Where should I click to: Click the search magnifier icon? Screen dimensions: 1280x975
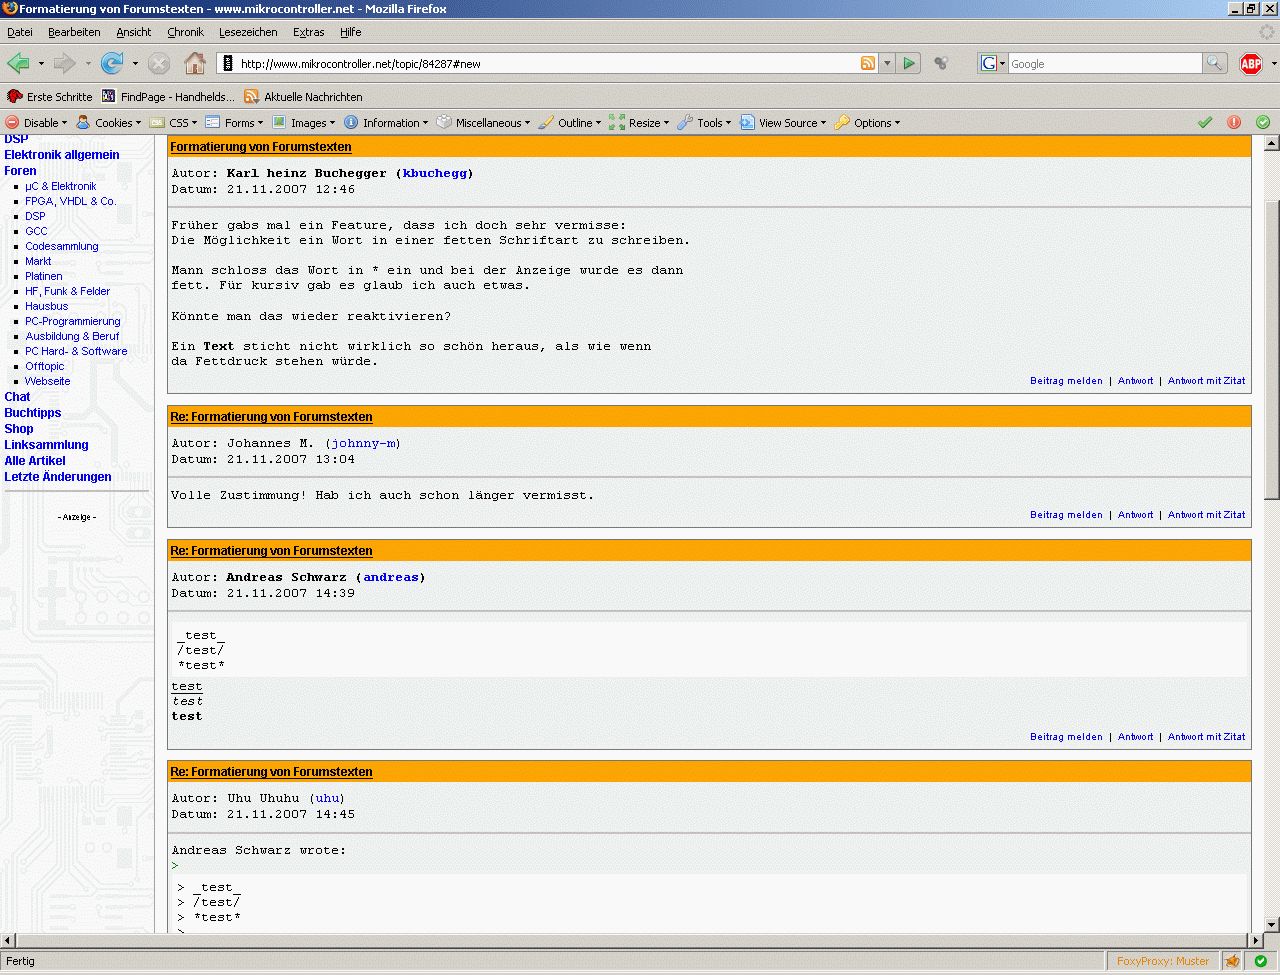tap(1214, 64)
